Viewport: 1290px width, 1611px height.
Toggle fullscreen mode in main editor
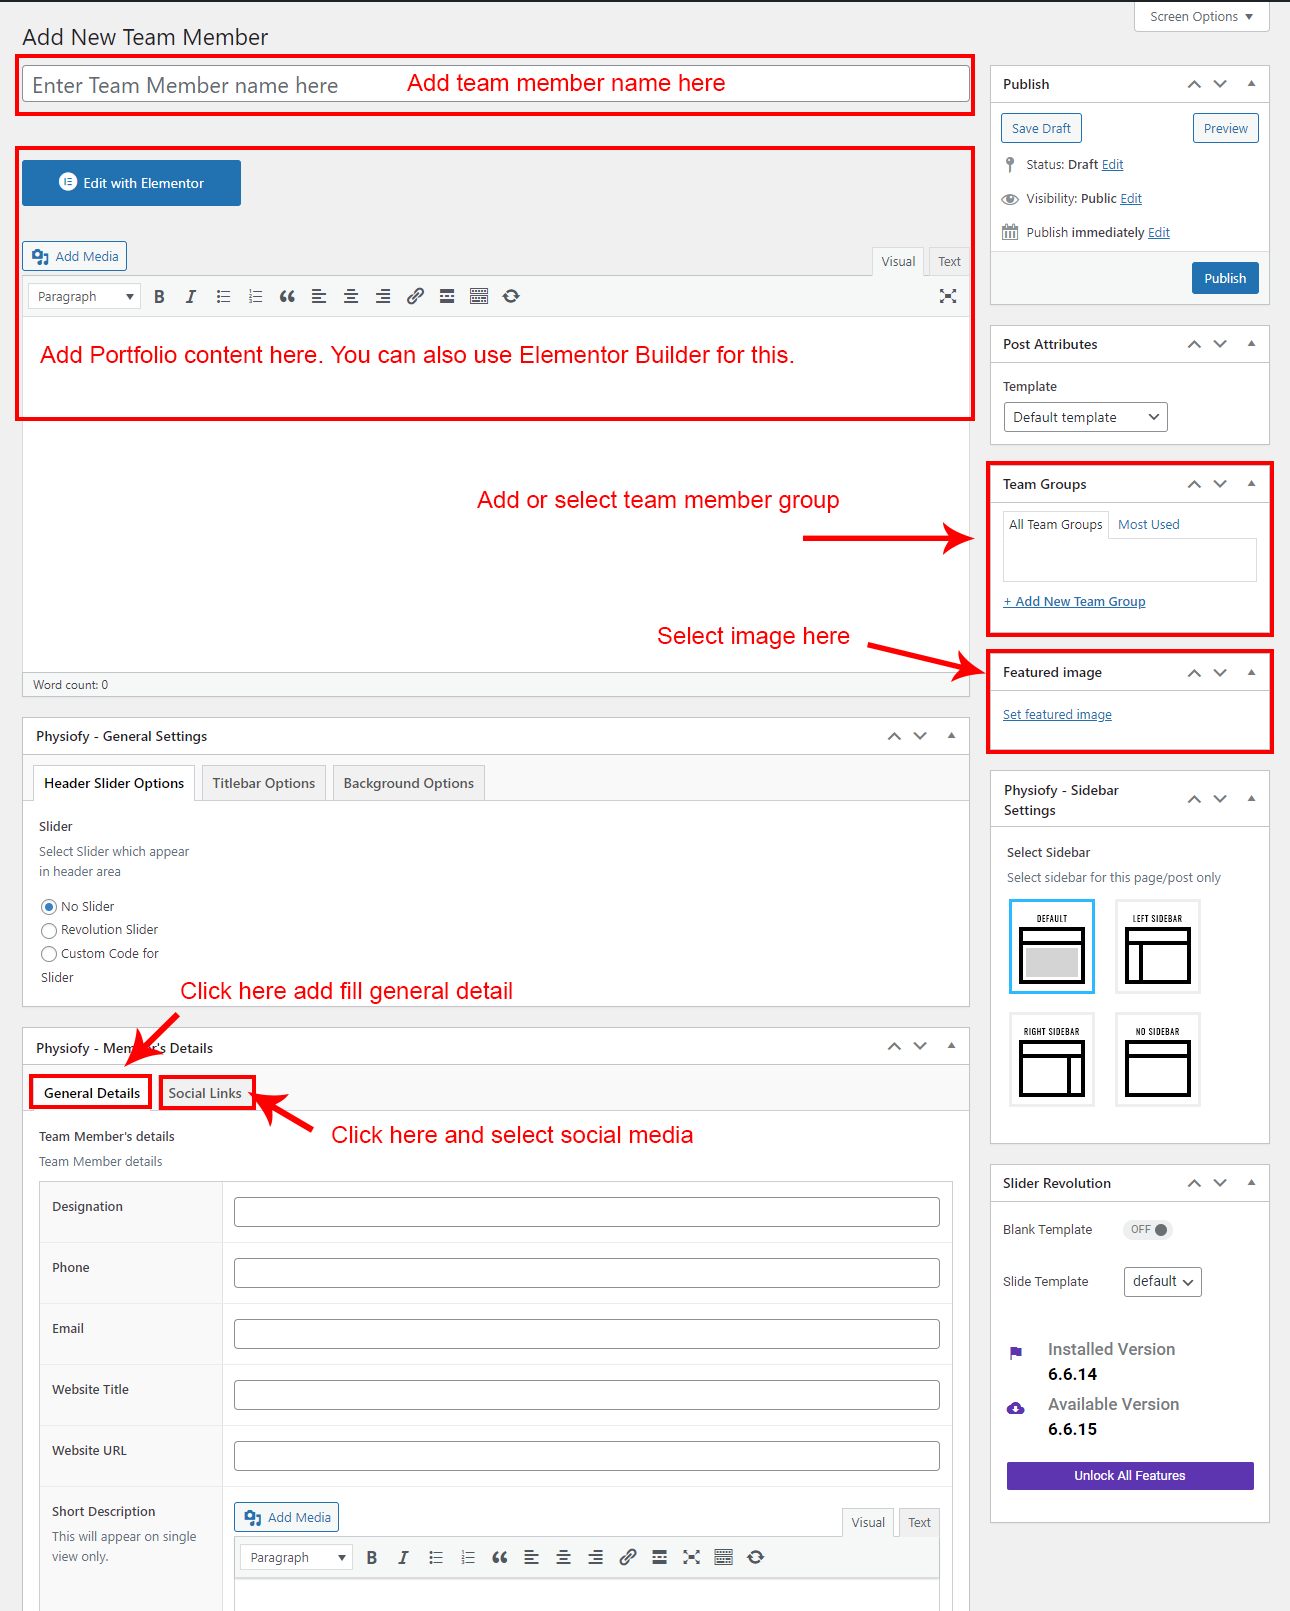click(948, 296)
